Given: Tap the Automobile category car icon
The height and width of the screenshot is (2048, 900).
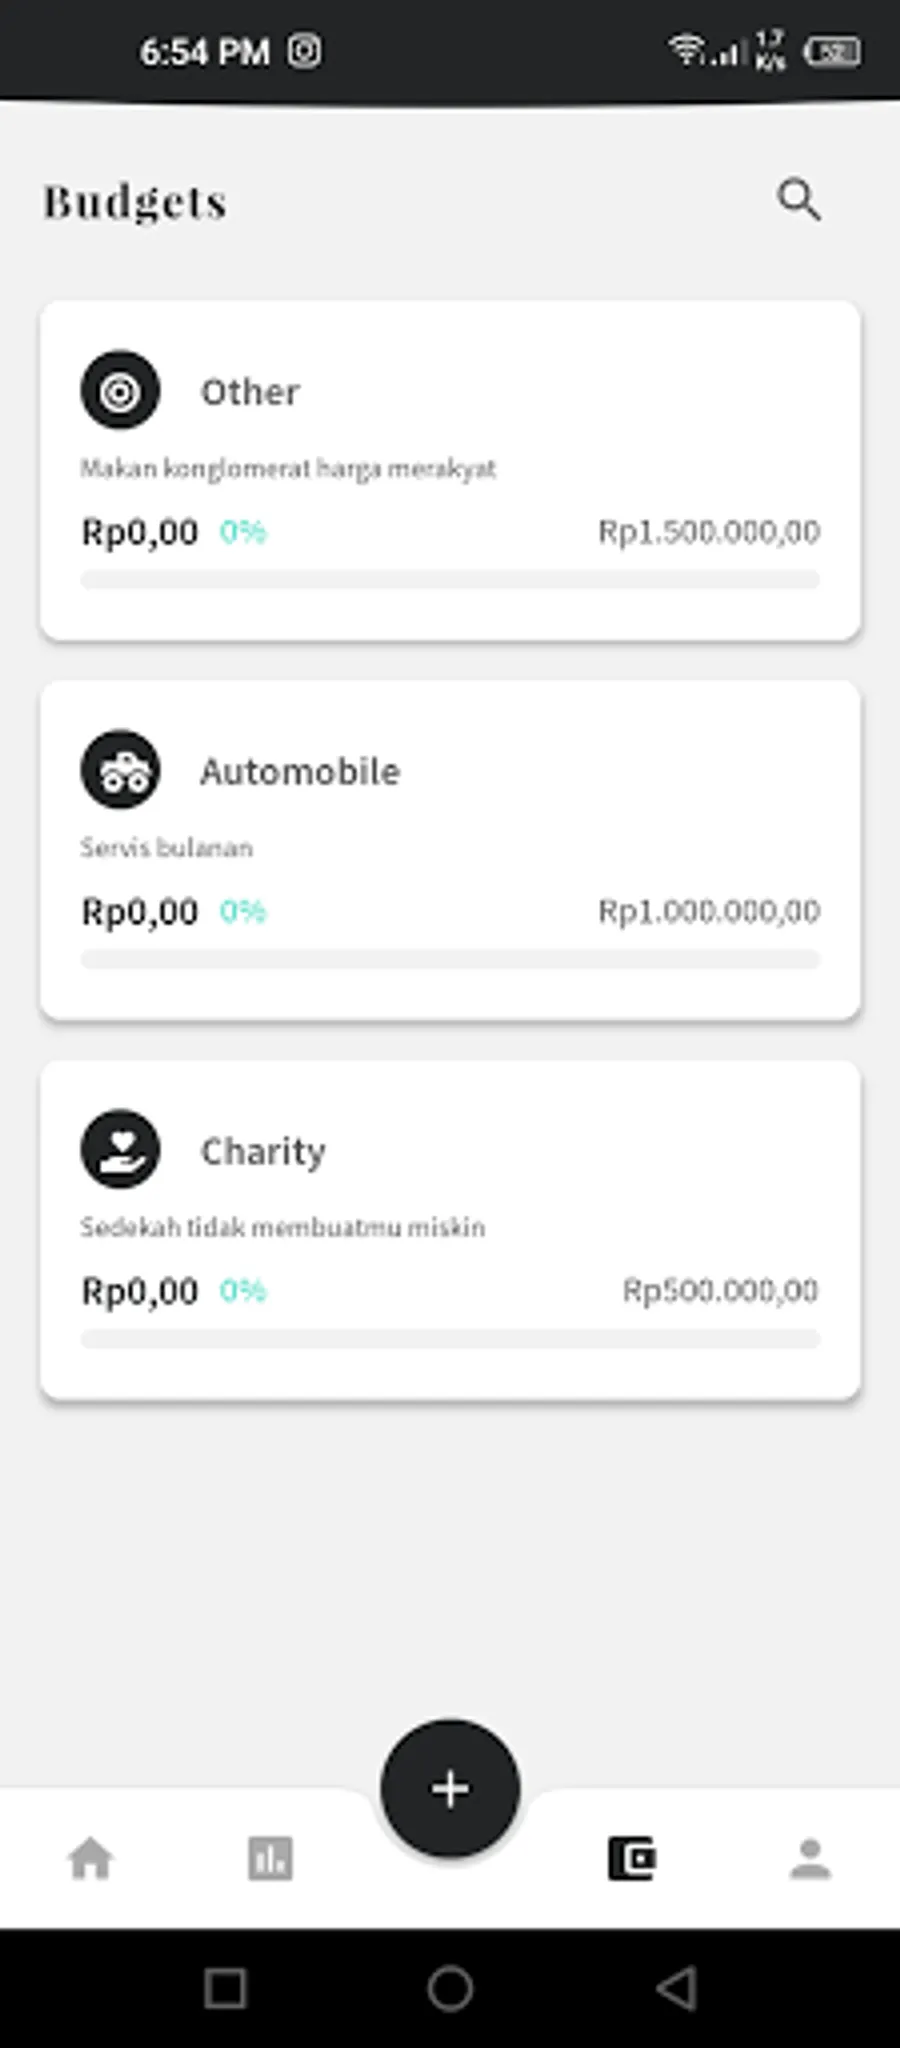Looking at the screenshot, I should click(120, 770).
